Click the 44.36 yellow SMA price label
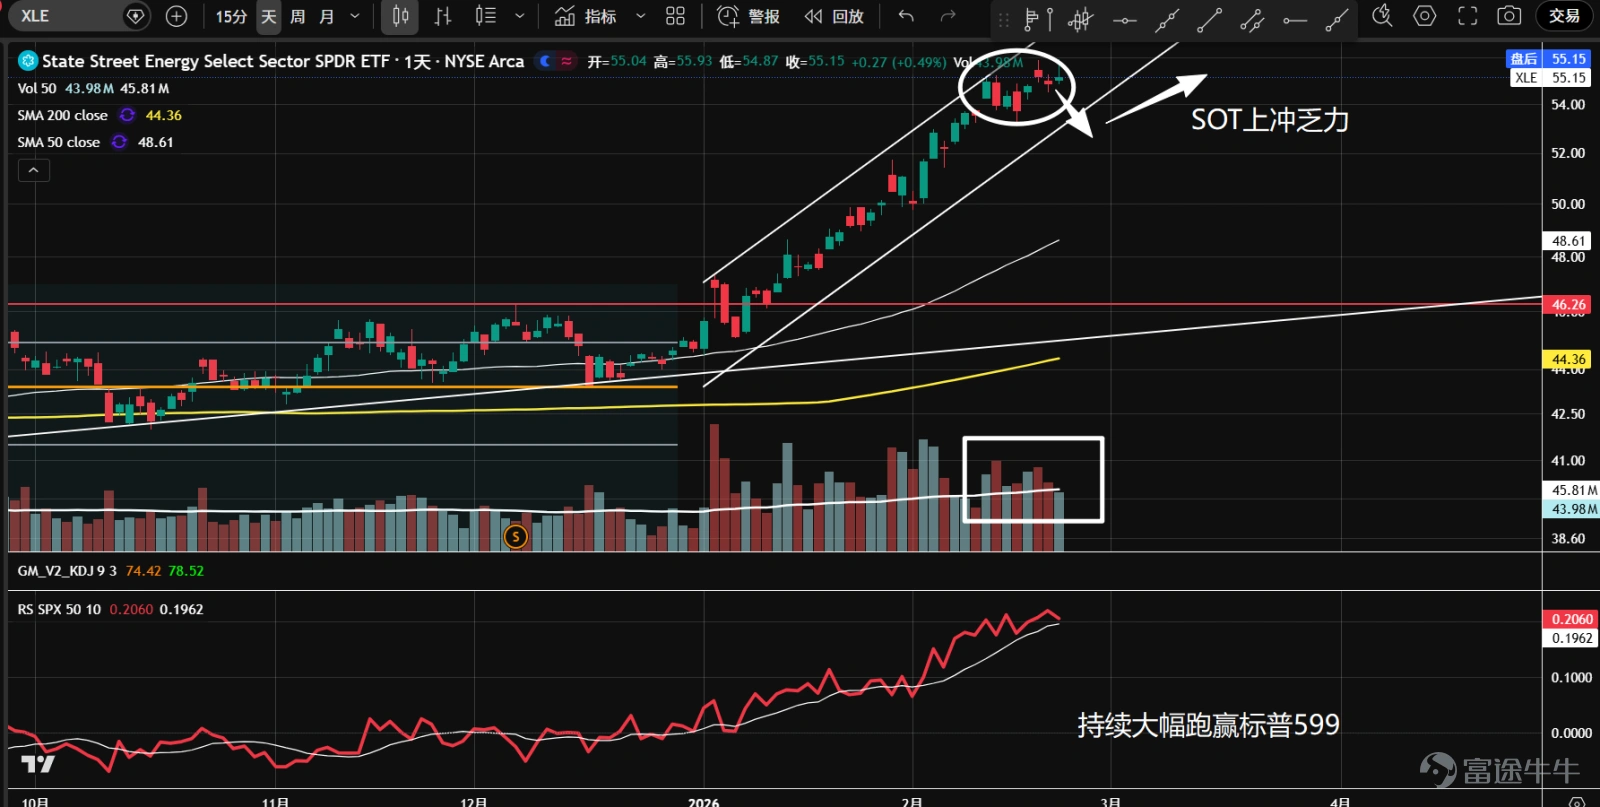This screenshot has height=807, width=1600. point(1568,359)
